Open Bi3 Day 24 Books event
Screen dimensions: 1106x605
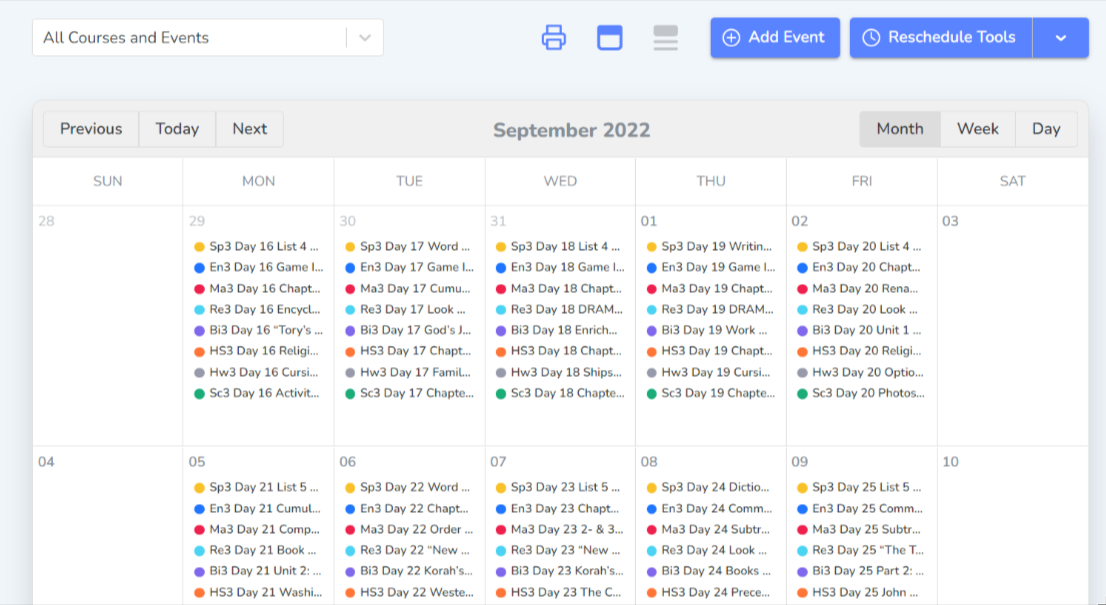[x=710, y=571]
